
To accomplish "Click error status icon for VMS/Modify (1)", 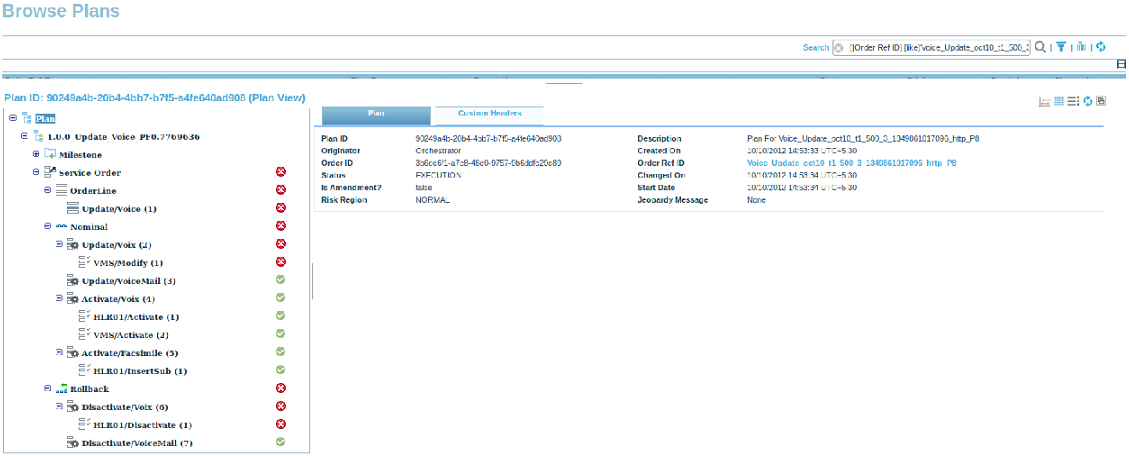I will [281, 262].
